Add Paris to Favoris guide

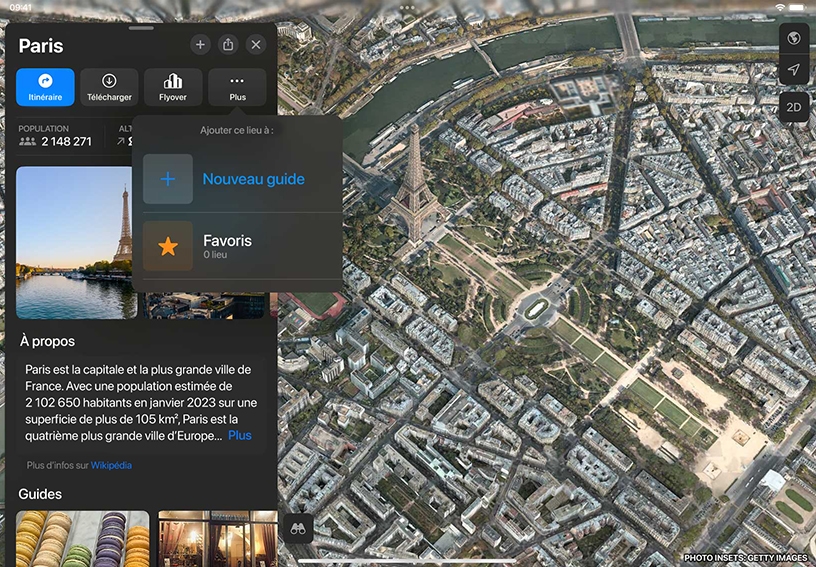coord(242,246)
